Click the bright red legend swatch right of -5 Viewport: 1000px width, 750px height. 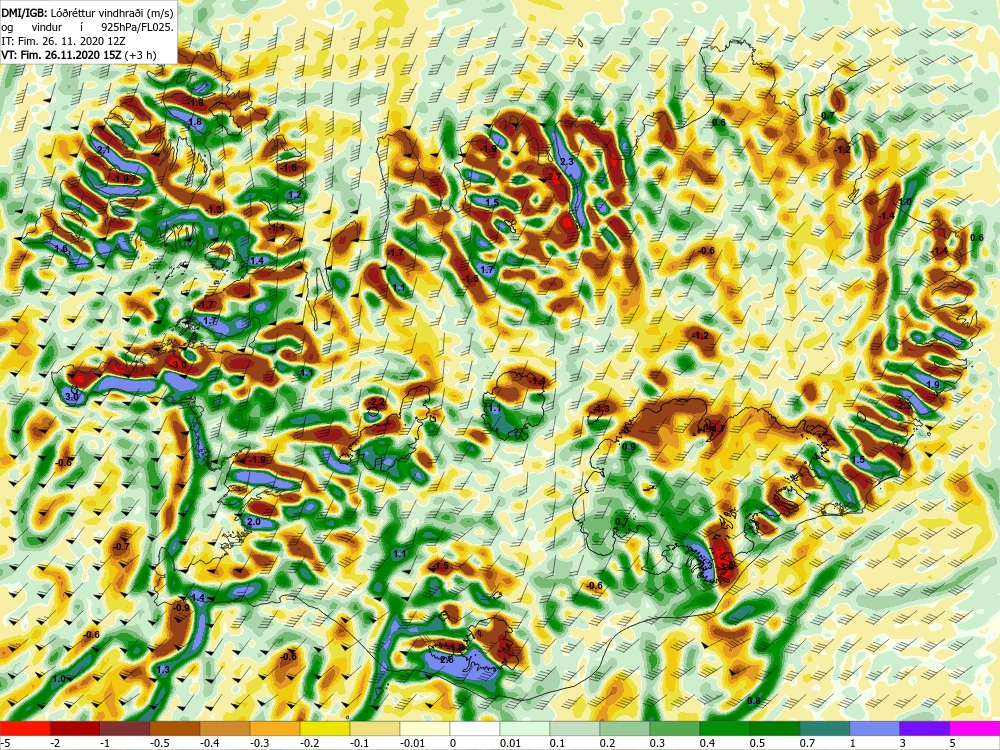[x=25, y=728]
